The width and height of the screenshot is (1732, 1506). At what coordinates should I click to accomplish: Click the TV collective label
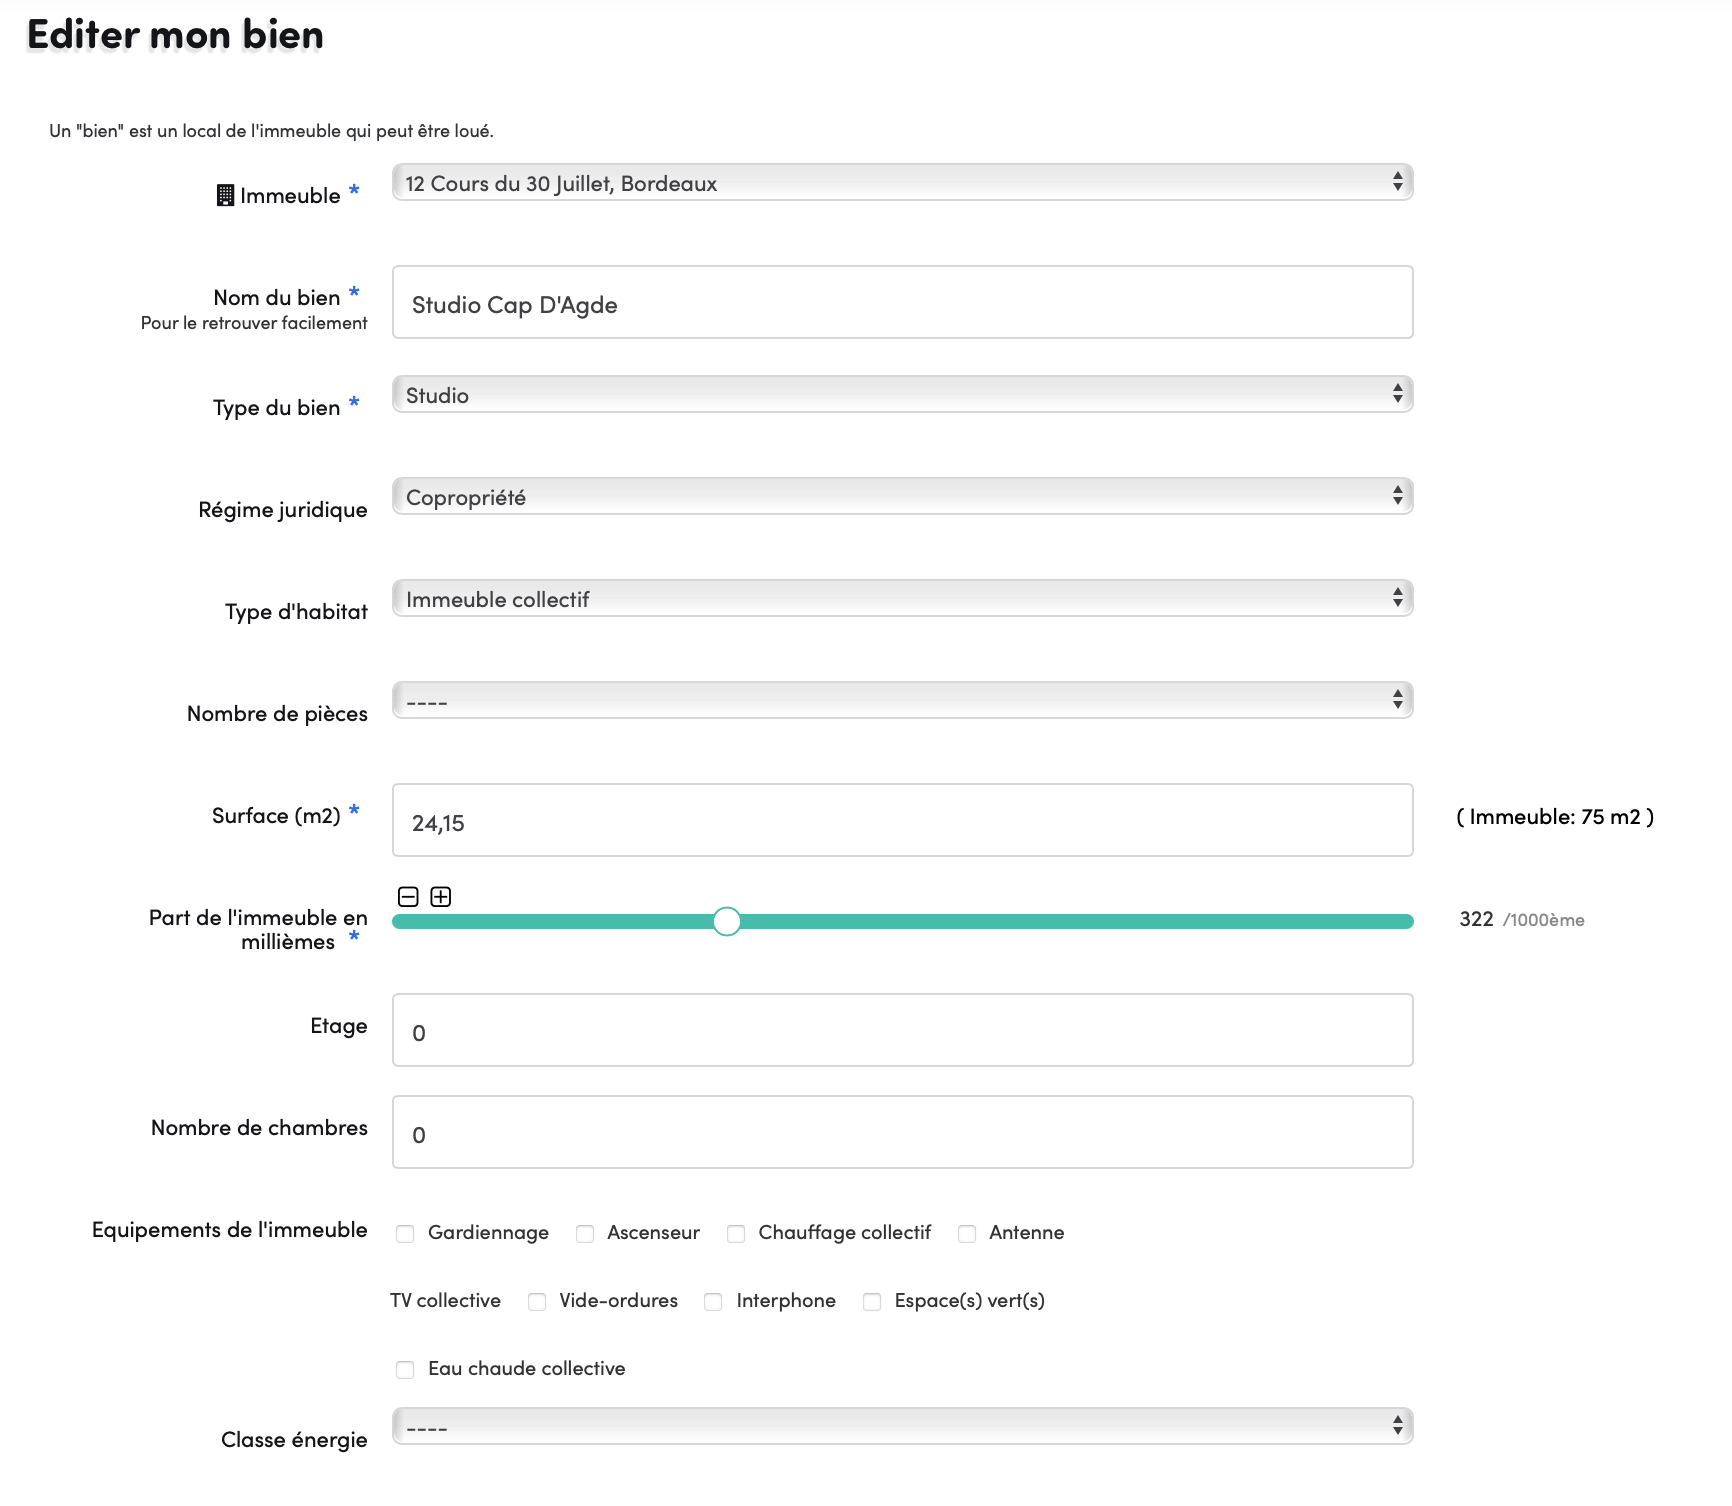[x=446, y=1301]
